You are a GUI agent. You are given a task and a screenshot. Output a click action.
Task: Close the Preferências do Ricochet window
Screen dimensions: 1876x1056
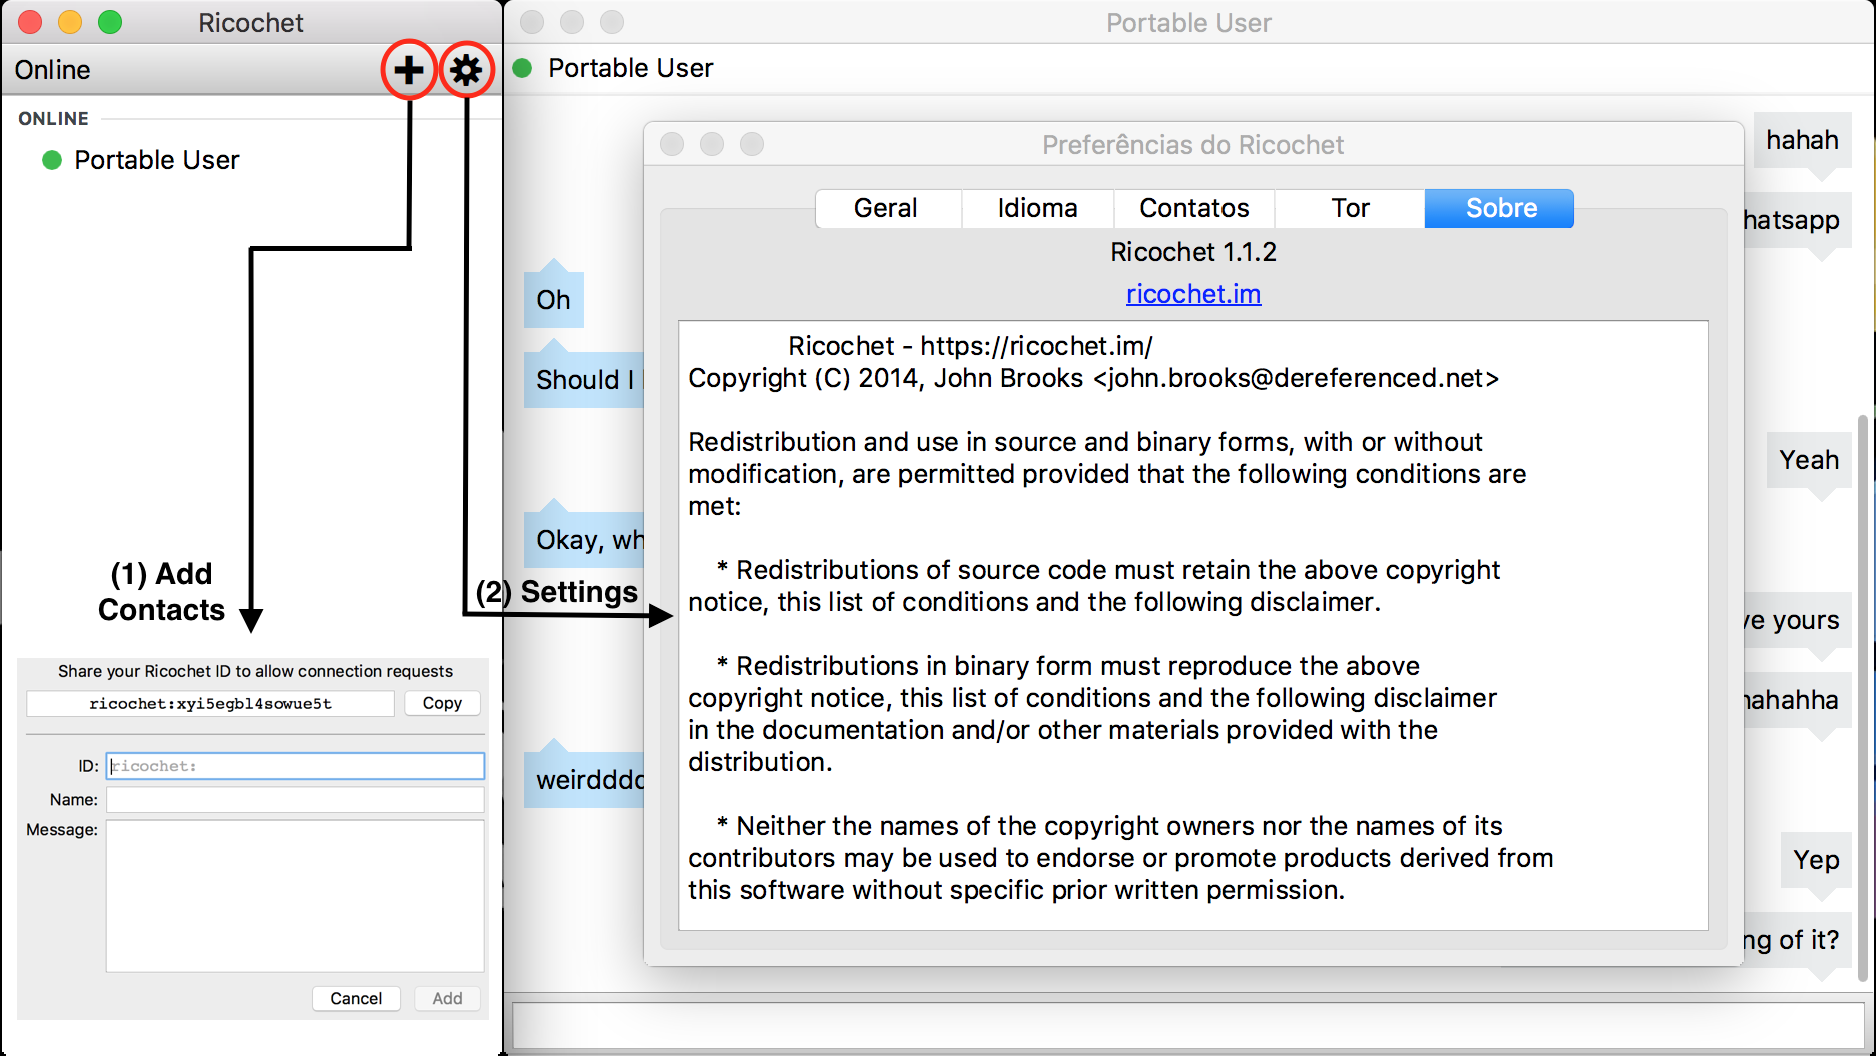pyautogui.click(x=672, y=144)
